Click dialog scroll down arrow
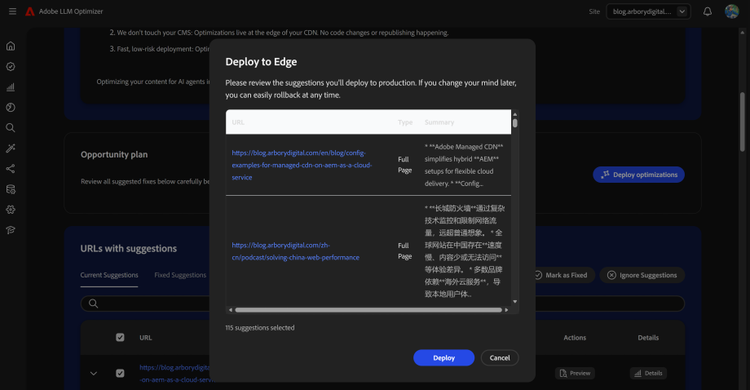 click(x=515, y=301)
